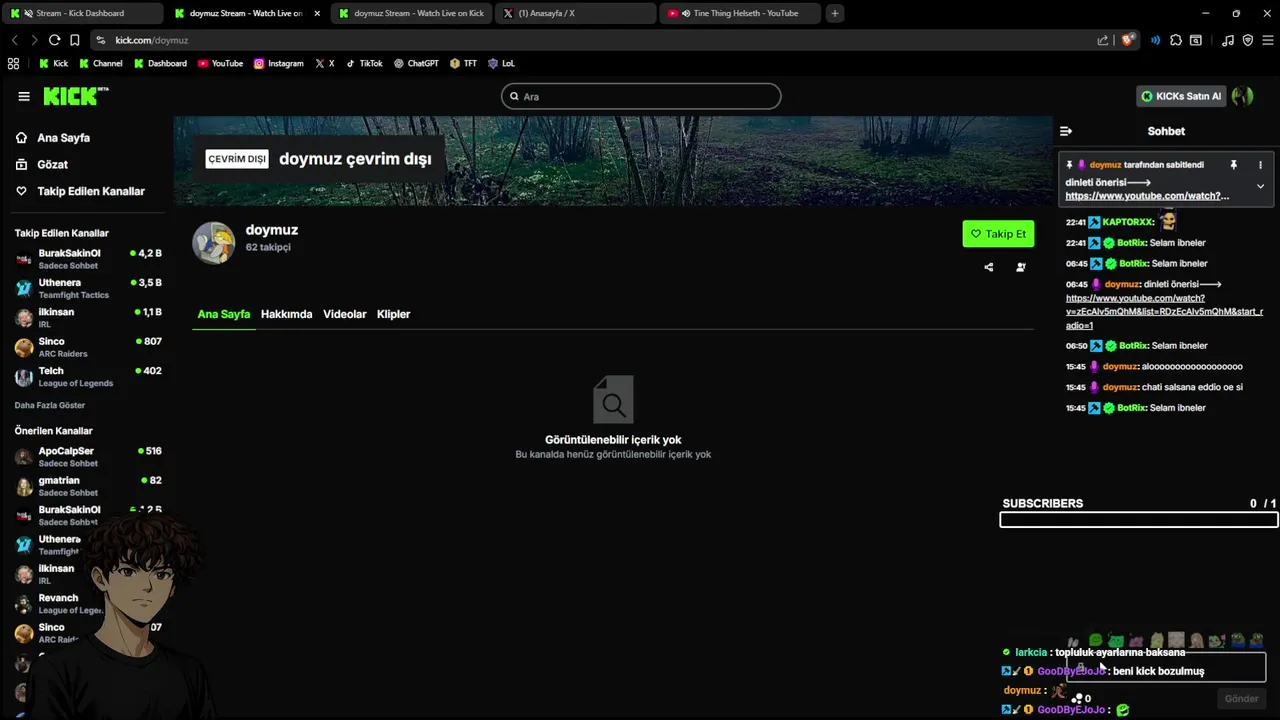Open the browser main menu icon
Viewport: 1280px width, 720px height.
coord(1267,40)
